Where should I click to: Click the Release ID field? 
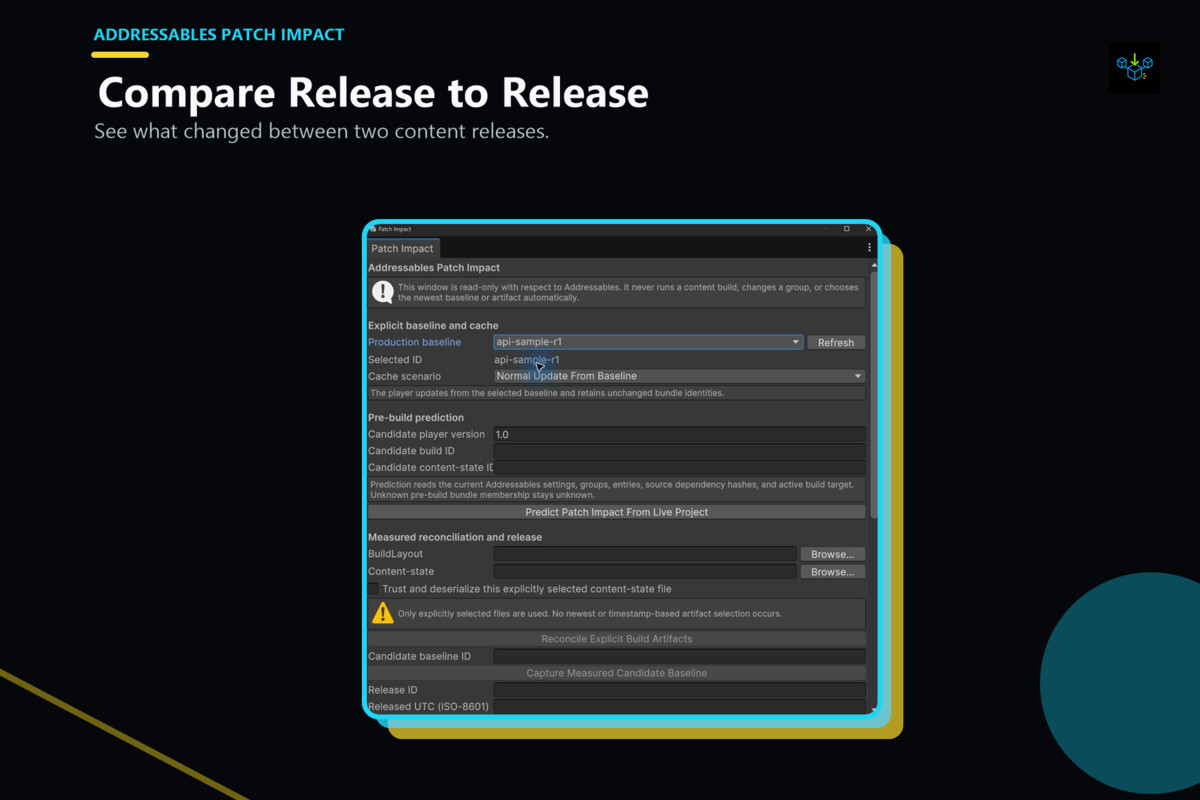(x=679, y=690)
